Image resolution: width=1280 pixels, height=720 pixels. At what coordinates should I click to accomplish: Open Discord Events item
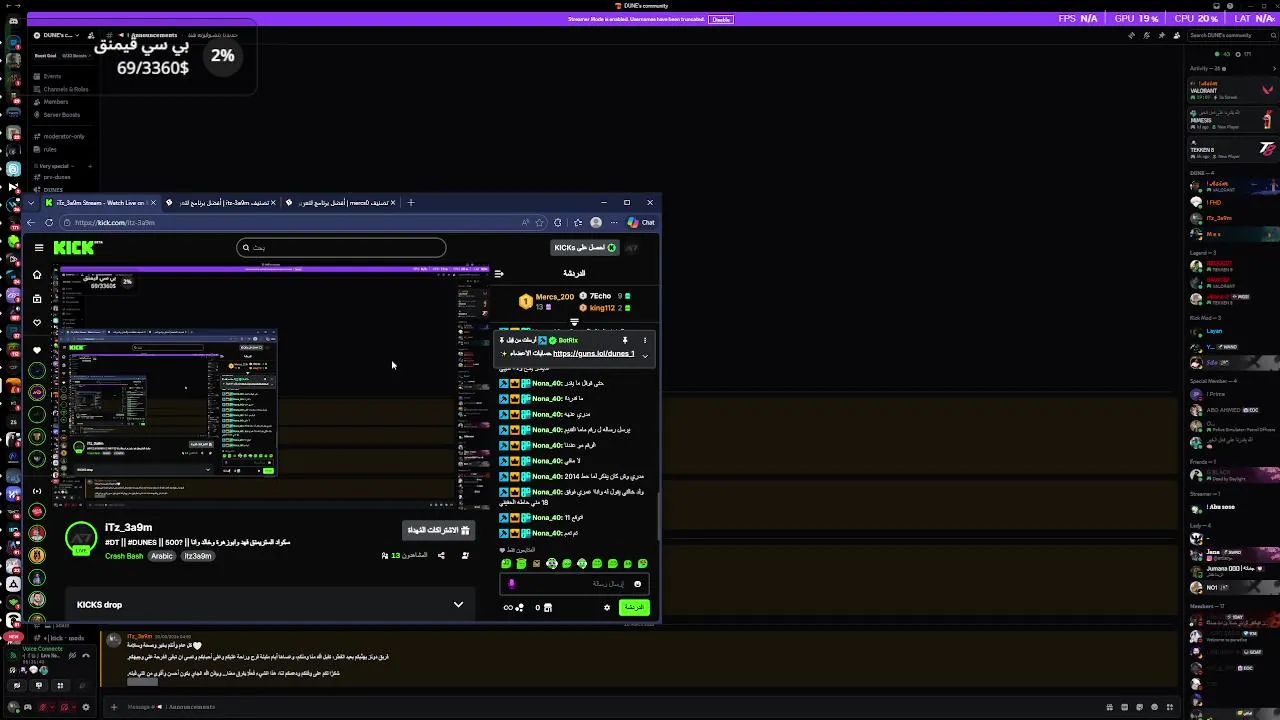52,76
